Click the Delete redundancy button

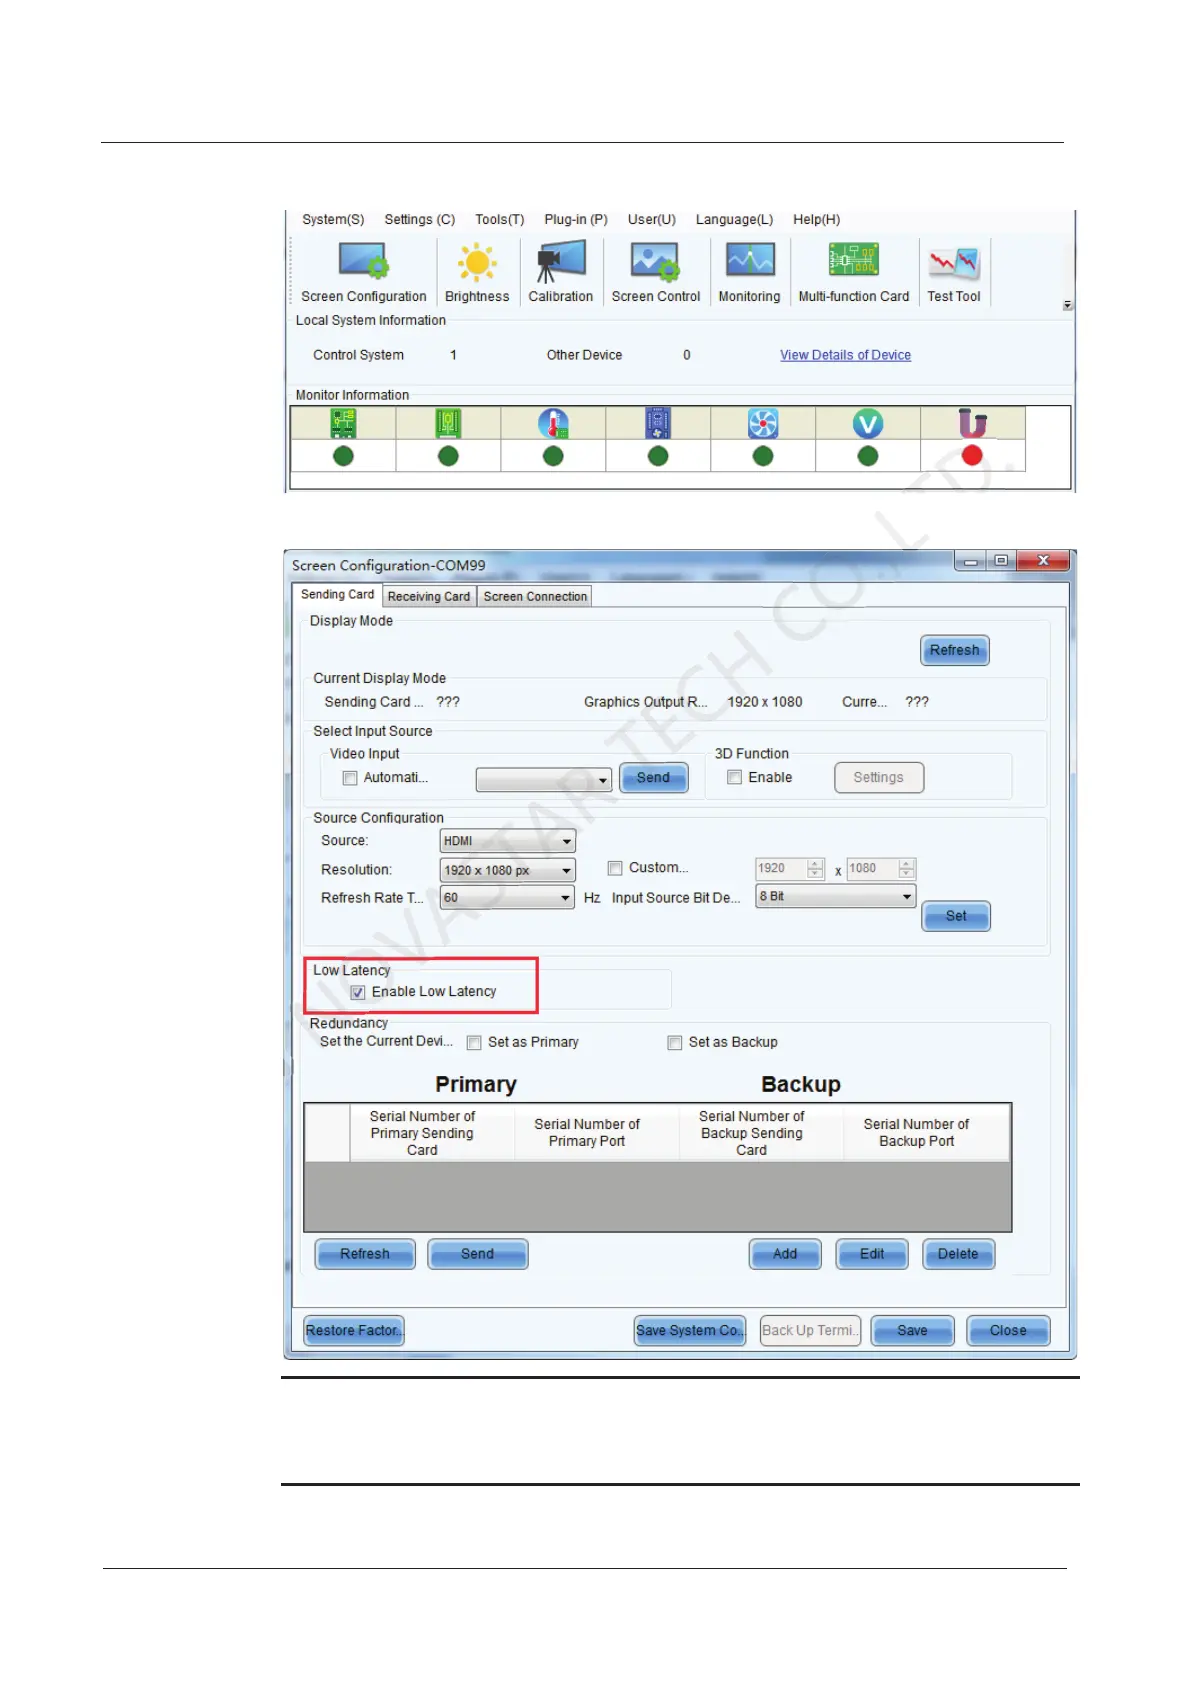coord(958,1254)
